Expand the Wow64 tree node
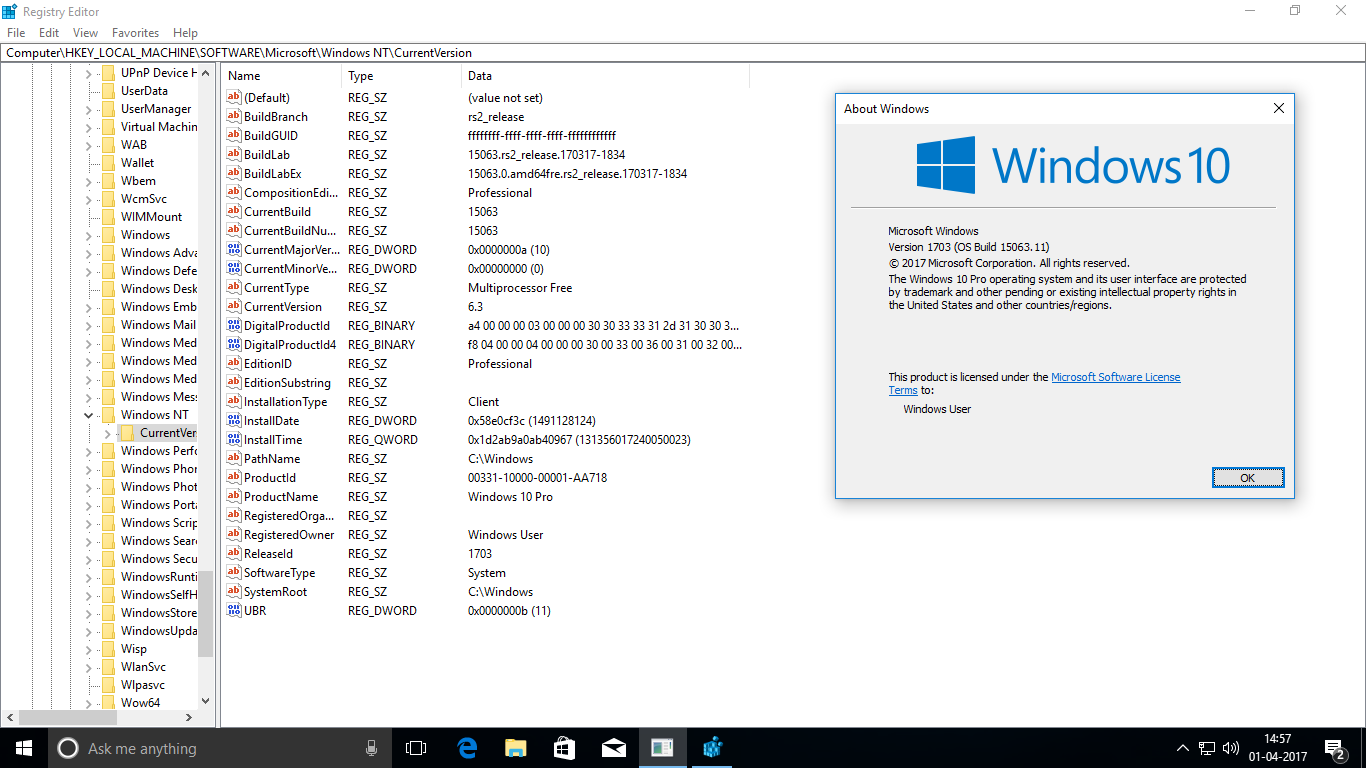Image resolution: width=1366 pixels, height=768 pixels. click(x=88, y=703)
